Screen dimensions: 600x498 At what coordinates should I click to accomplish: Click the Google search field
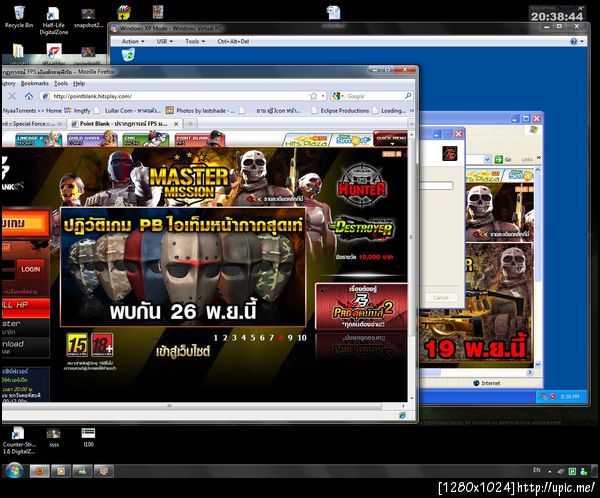(373, 96)
